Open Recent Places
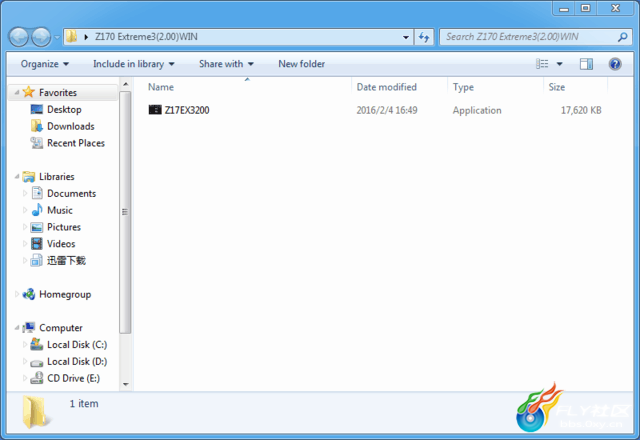The height and width of the screenshot is (440, 640). click(x=76, y=143)
